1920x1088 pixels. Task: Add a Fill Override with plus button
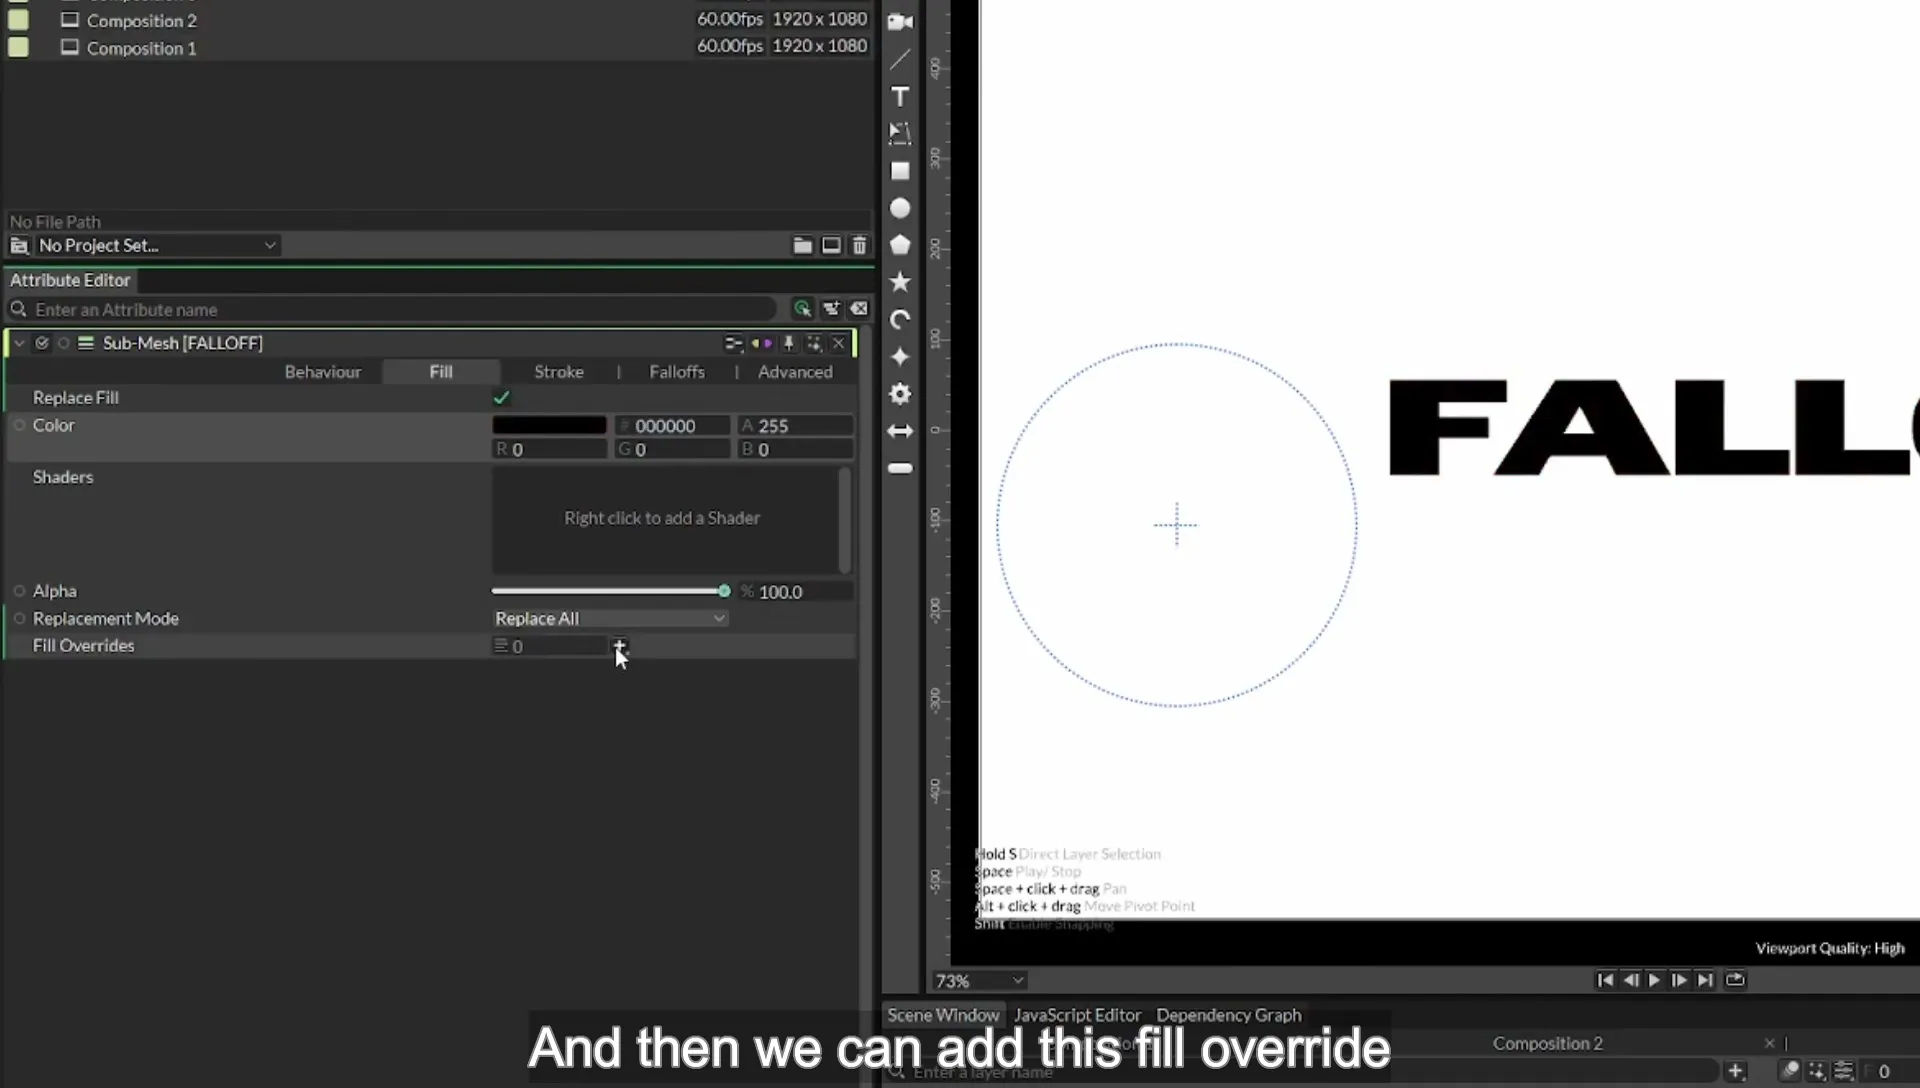619,646
